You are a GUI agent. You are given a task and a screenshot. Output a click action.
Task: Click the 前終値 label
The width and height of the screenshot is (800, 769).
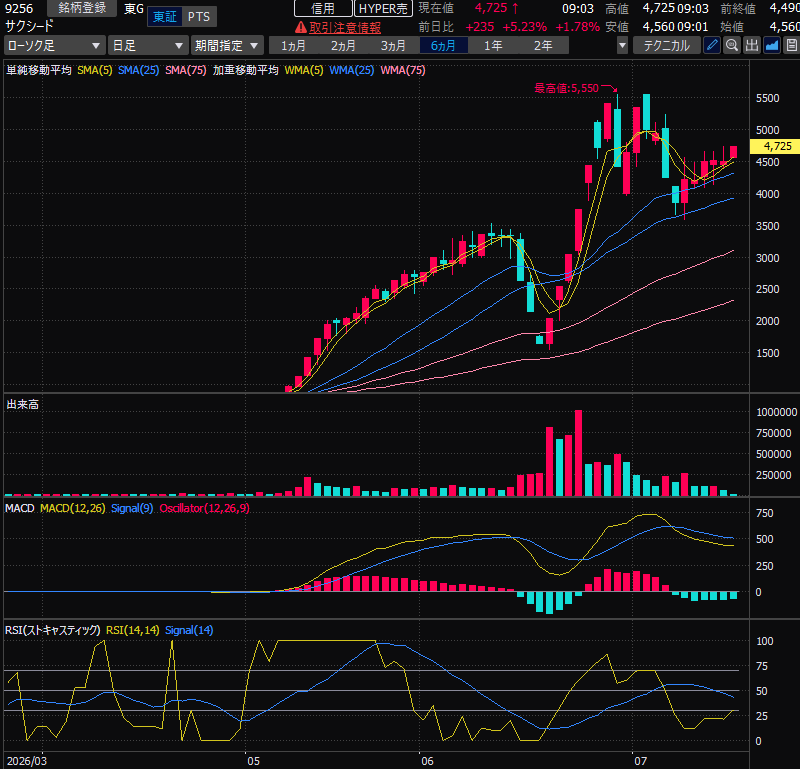click(x=738, y=9)
